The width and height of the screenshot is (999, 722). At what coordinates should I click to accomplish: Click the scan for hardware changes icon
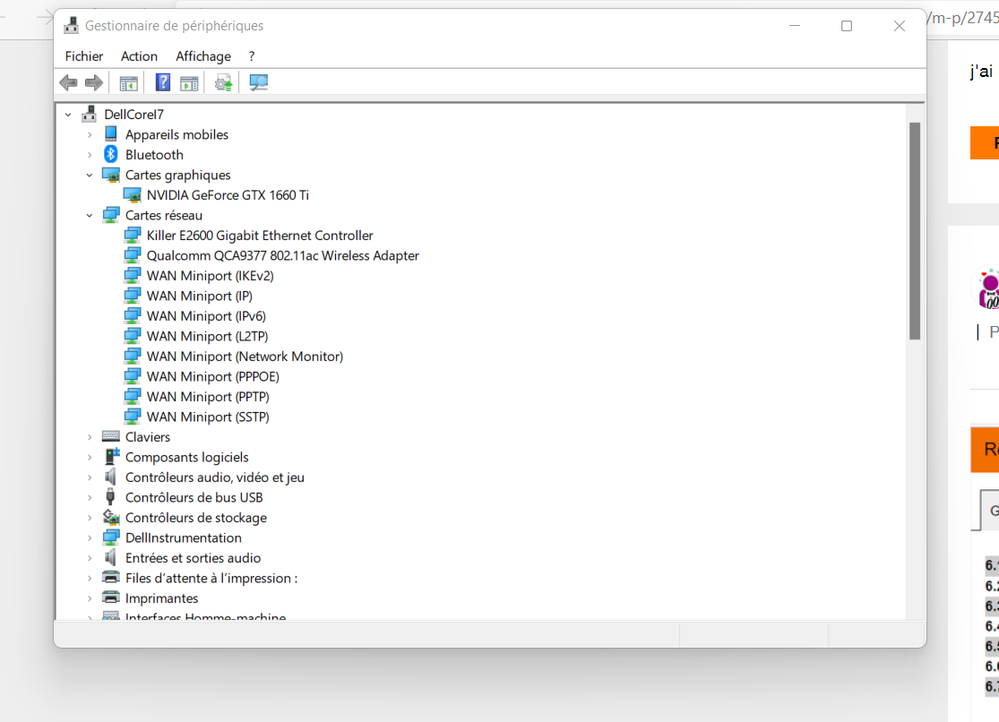click(259, 83)
